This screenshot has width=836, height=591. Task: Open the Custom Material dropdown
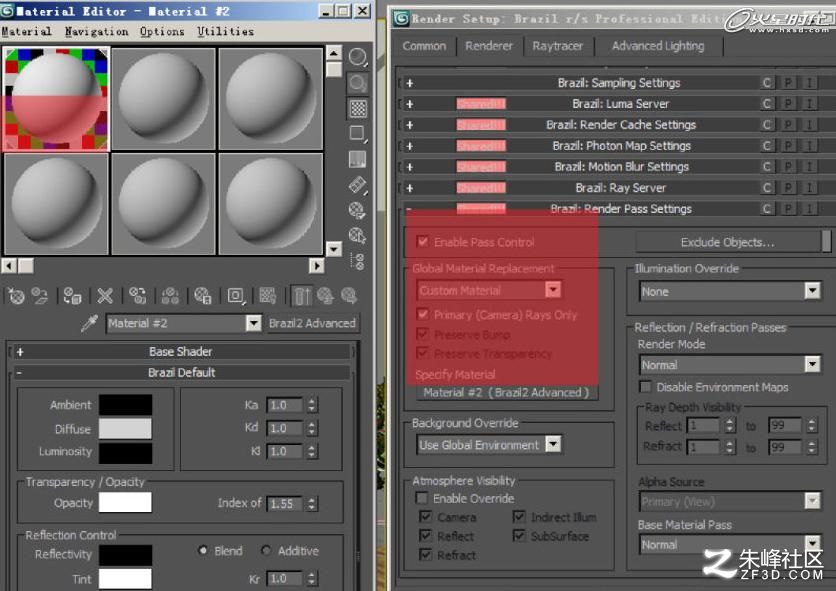pos(553,290)
